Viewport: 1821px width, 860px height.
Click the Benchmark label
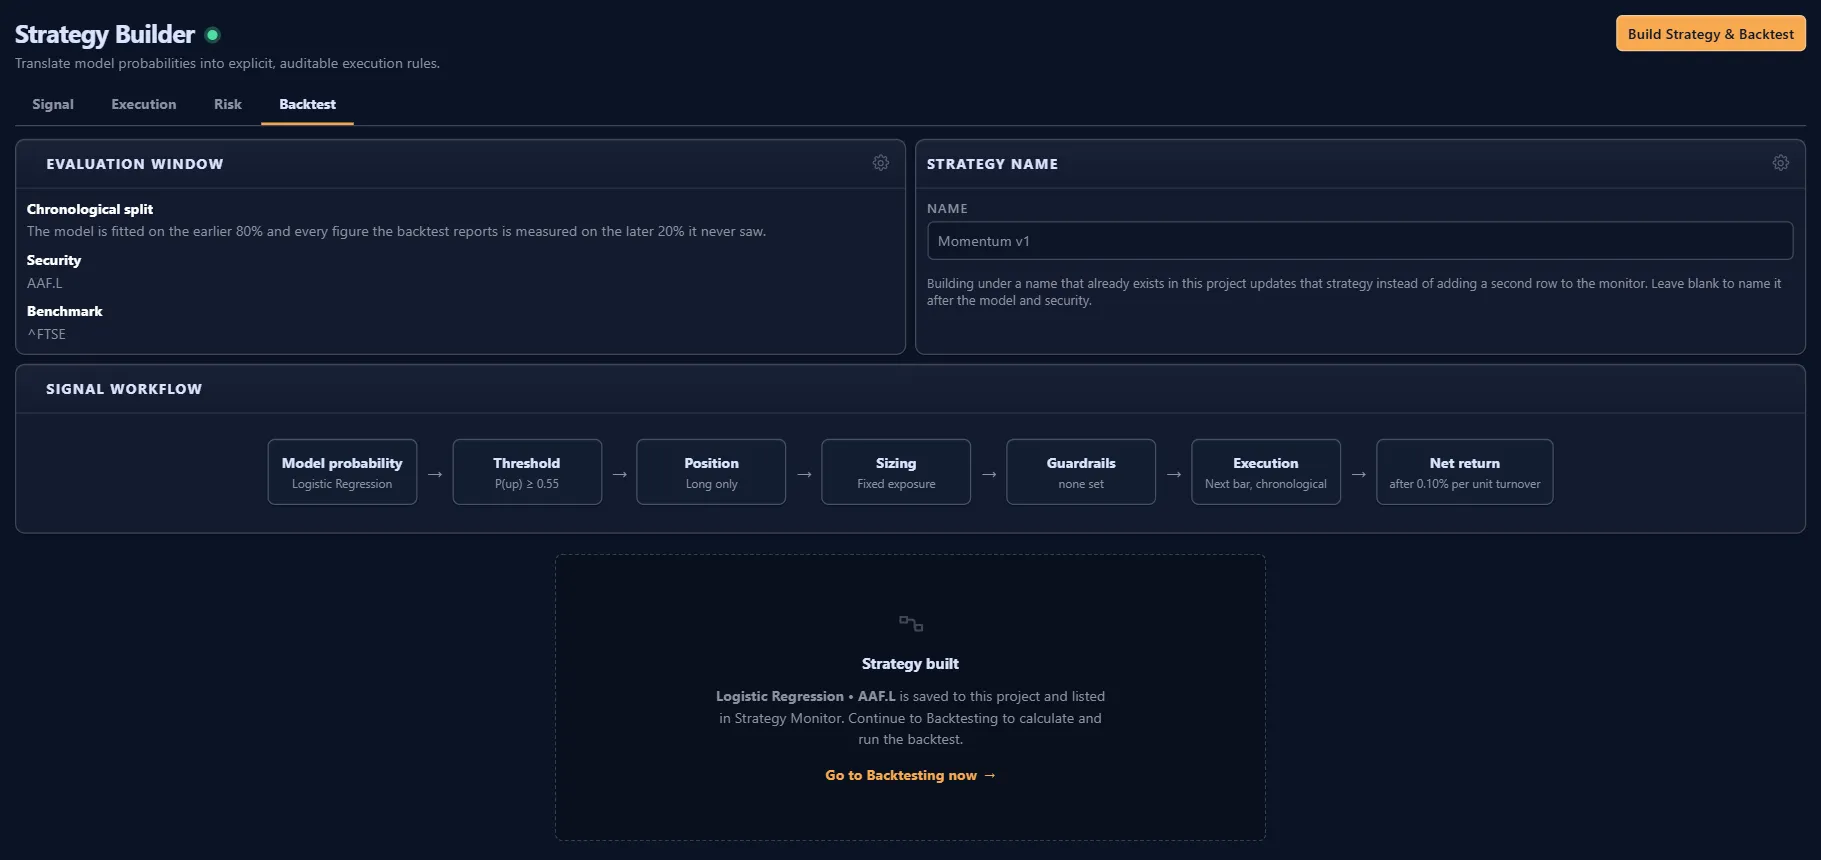pyautogui.click(x=65, y=311)
